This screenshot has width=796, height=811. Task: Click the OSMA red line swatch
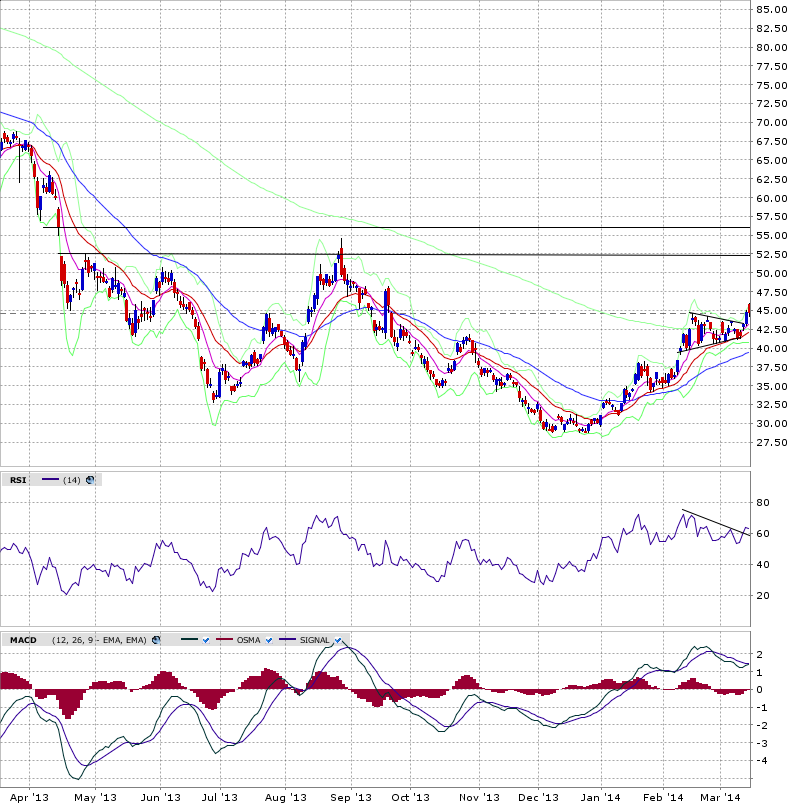click(x=223, y=640)
